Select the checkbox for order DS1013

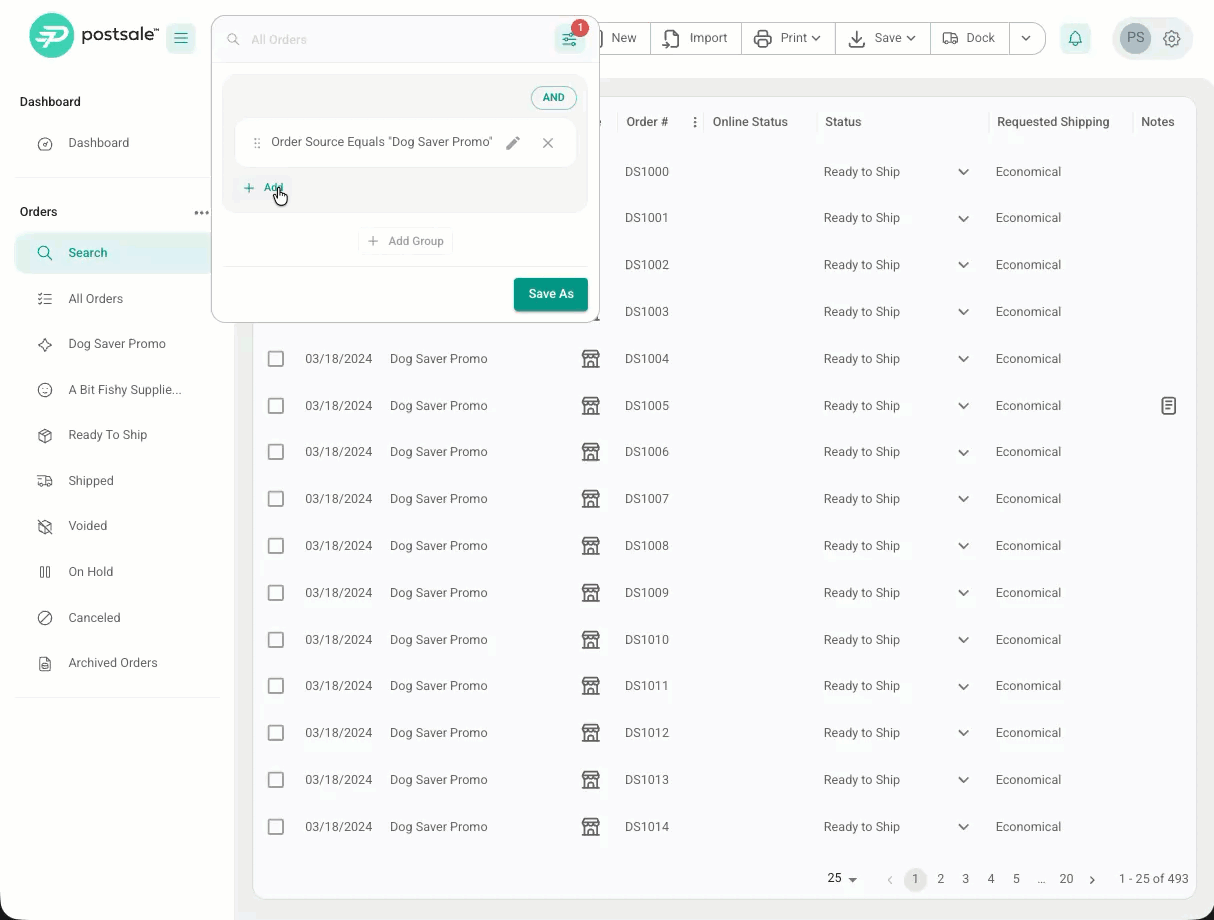point(276,780)
